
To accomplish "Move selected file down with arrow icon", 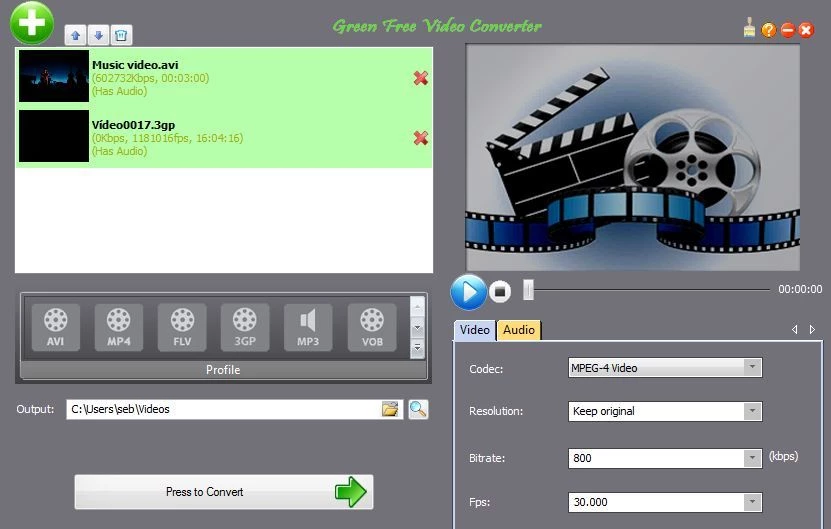I will [x=98, y=36].
